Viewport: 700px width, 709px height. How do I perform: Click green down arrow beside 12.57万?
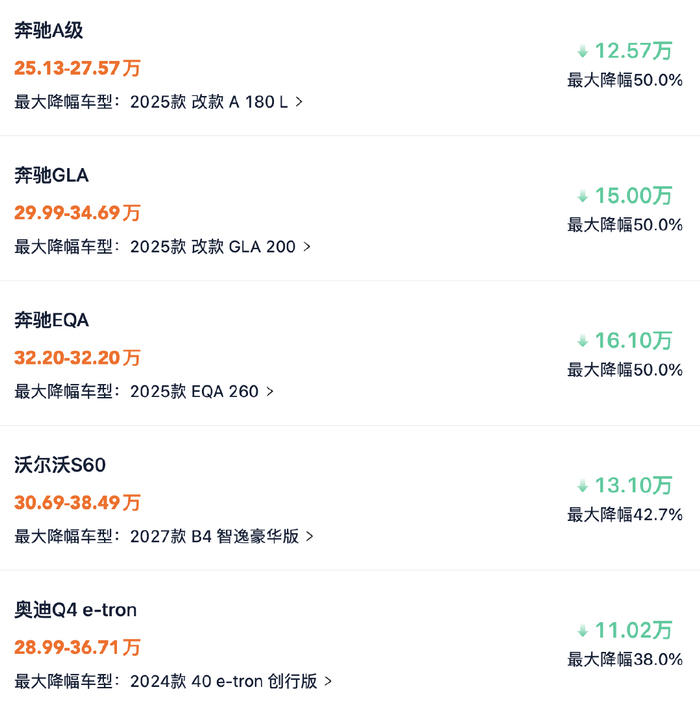582,51
